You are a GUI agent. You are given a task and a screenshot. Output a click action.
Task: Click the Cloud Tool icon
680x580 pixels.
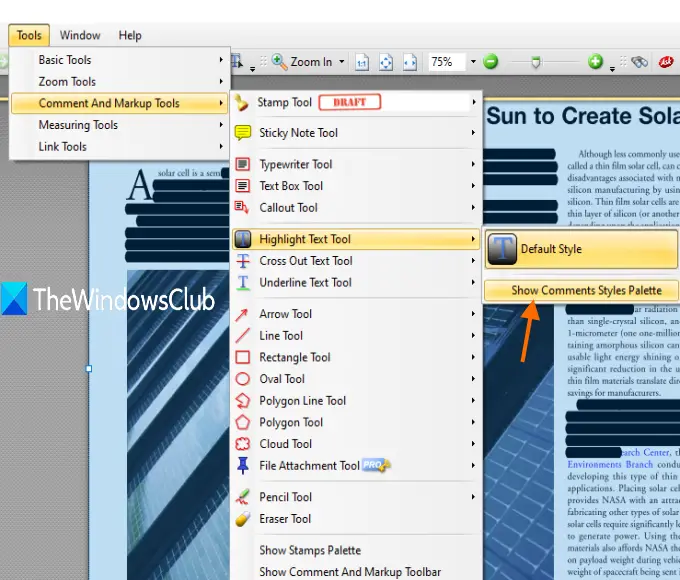(x=242, y=444)
